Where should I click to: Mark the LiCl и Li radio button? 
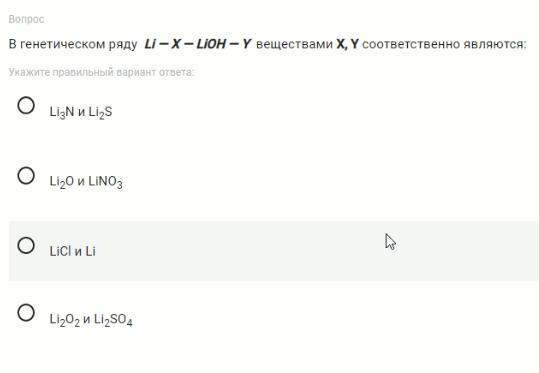[26, 245]
